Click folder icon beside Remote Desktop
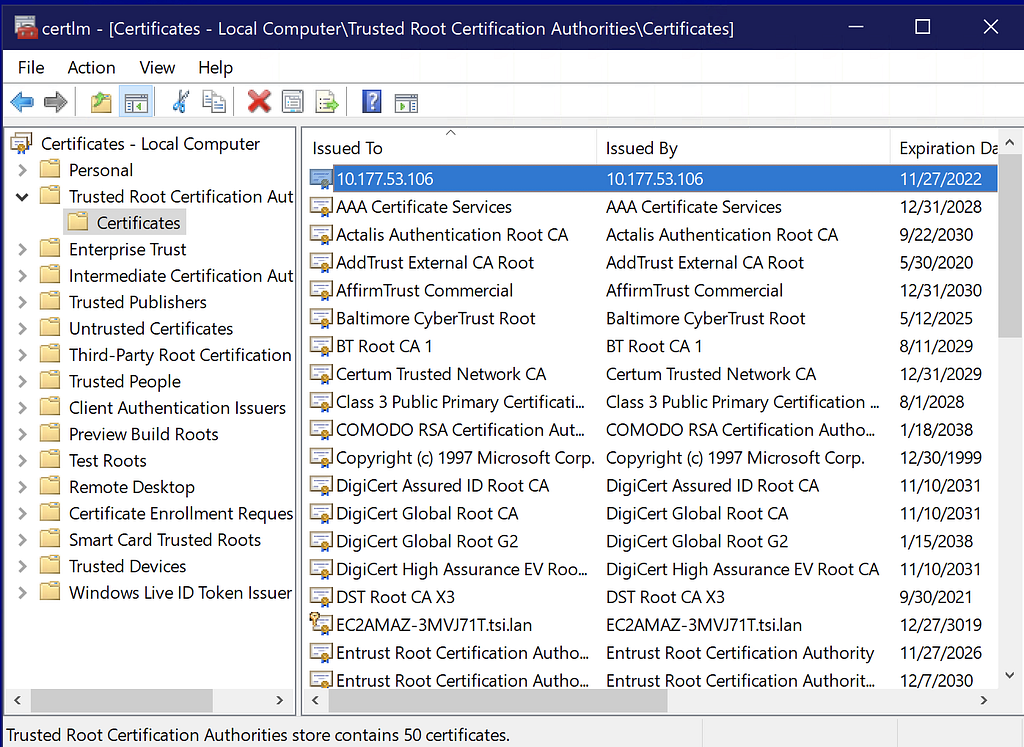The image size is (1024, 747). [50, 486]
